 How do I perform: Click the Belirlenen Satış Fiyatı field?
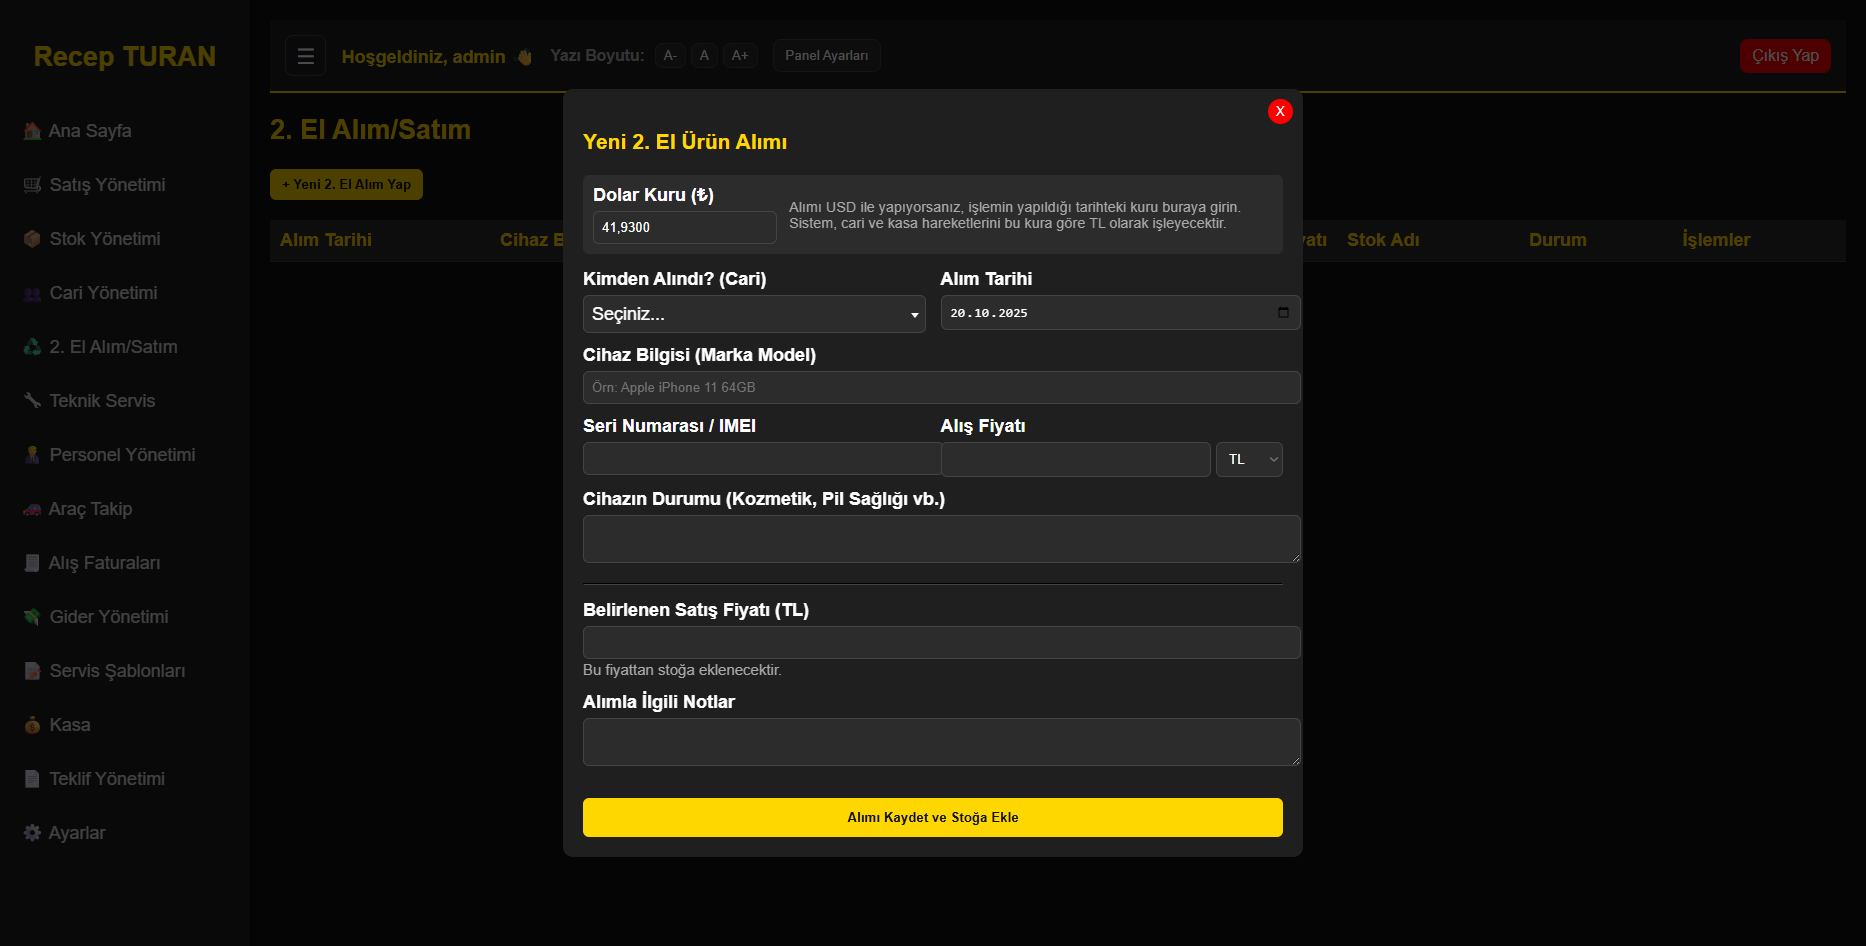(940, 643)
